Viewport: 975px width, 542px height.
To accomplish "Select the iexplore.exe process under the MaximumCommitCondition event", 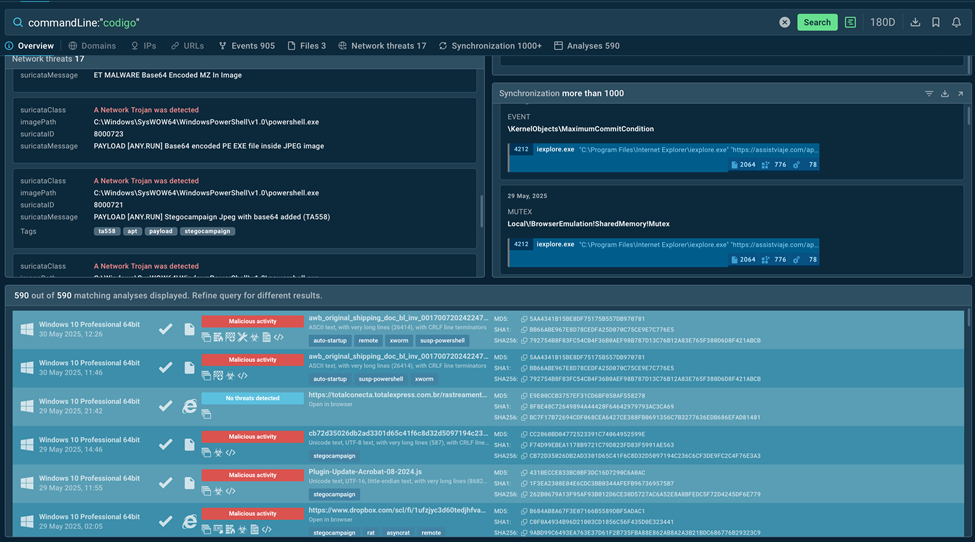I will [x=663, y=157].
